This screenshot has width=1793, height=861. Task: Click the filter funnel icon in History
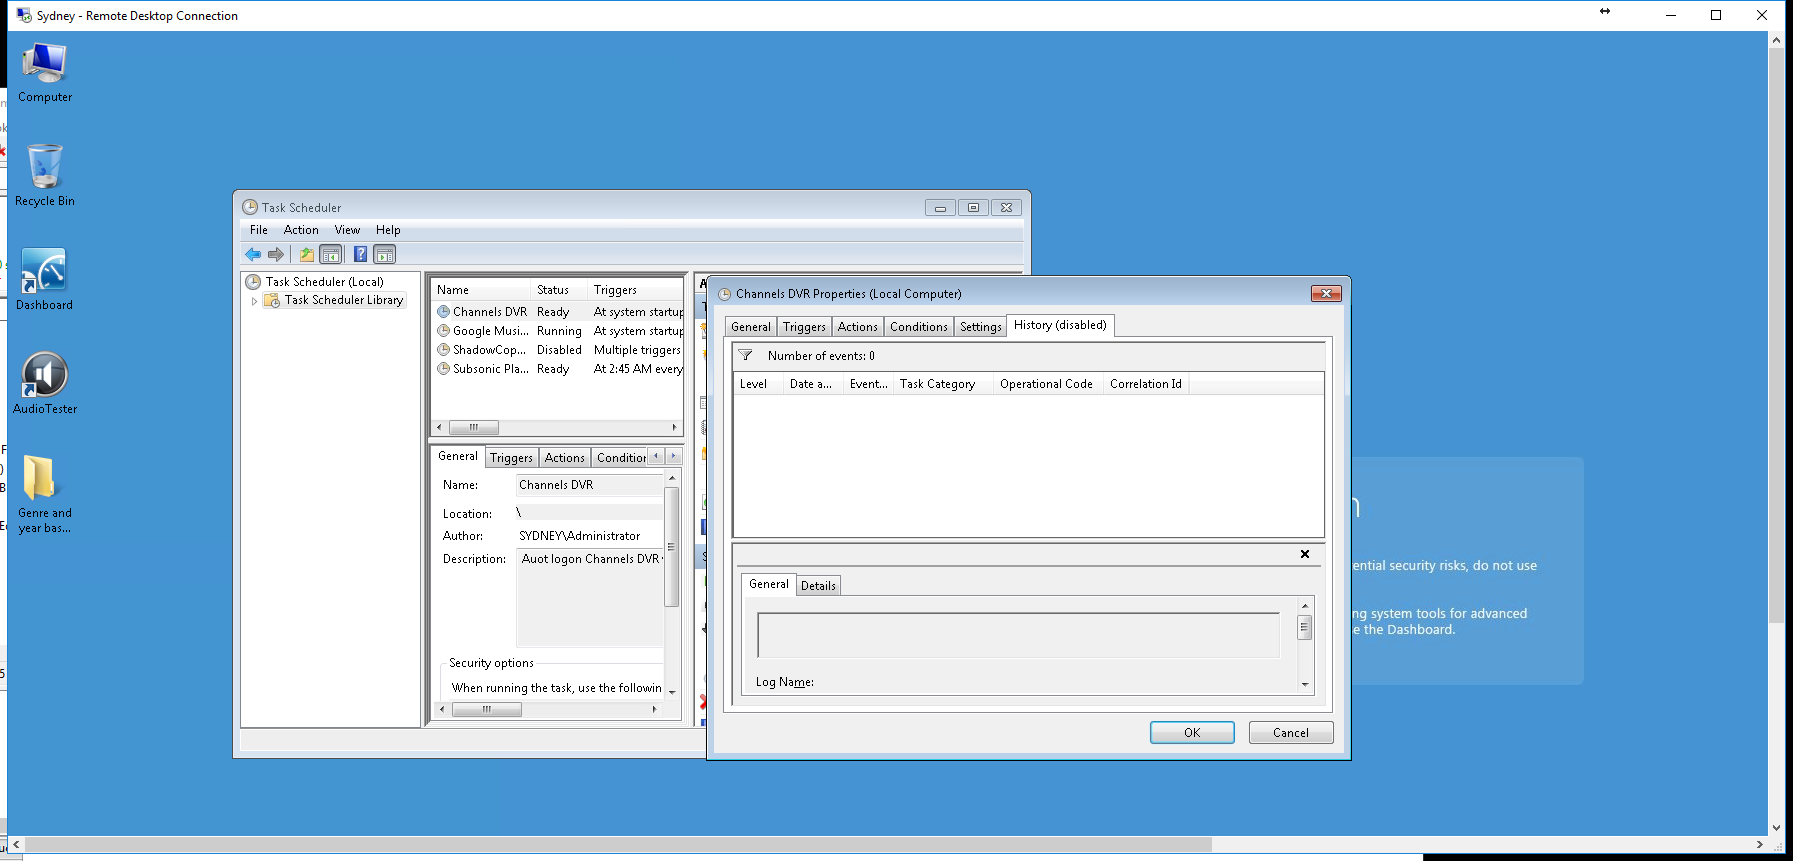tap(745, 356)
